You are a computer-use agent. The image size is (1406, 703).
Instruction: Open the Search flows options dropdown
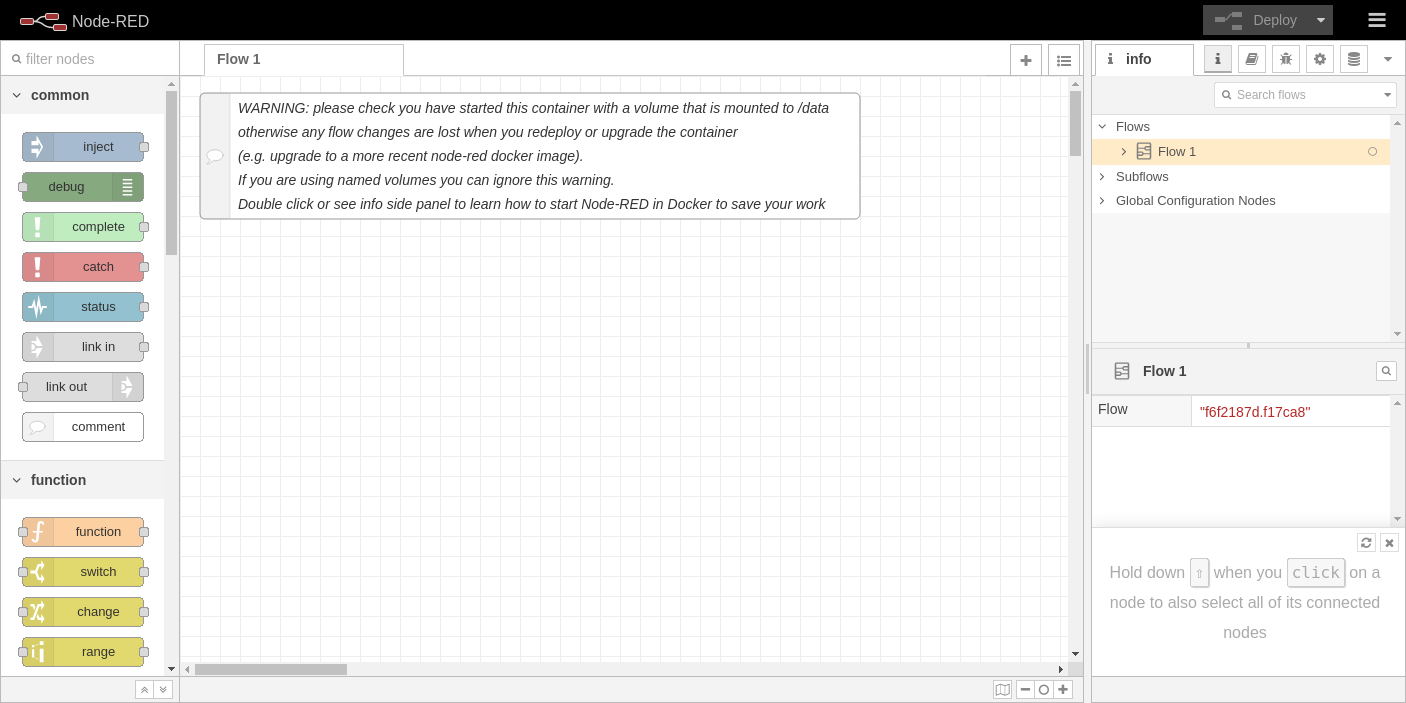coord(1387,95)
